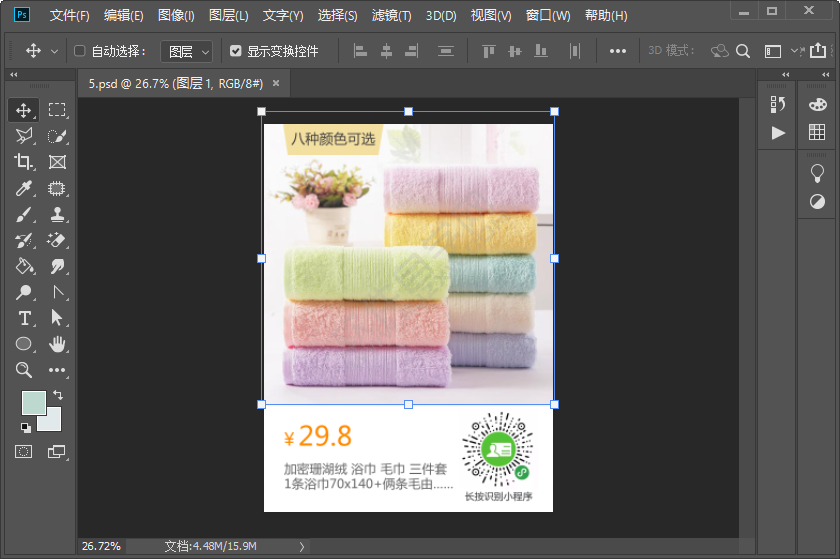Align horizontal centers in options bar
840x559 pixels.
coord(386,51)
